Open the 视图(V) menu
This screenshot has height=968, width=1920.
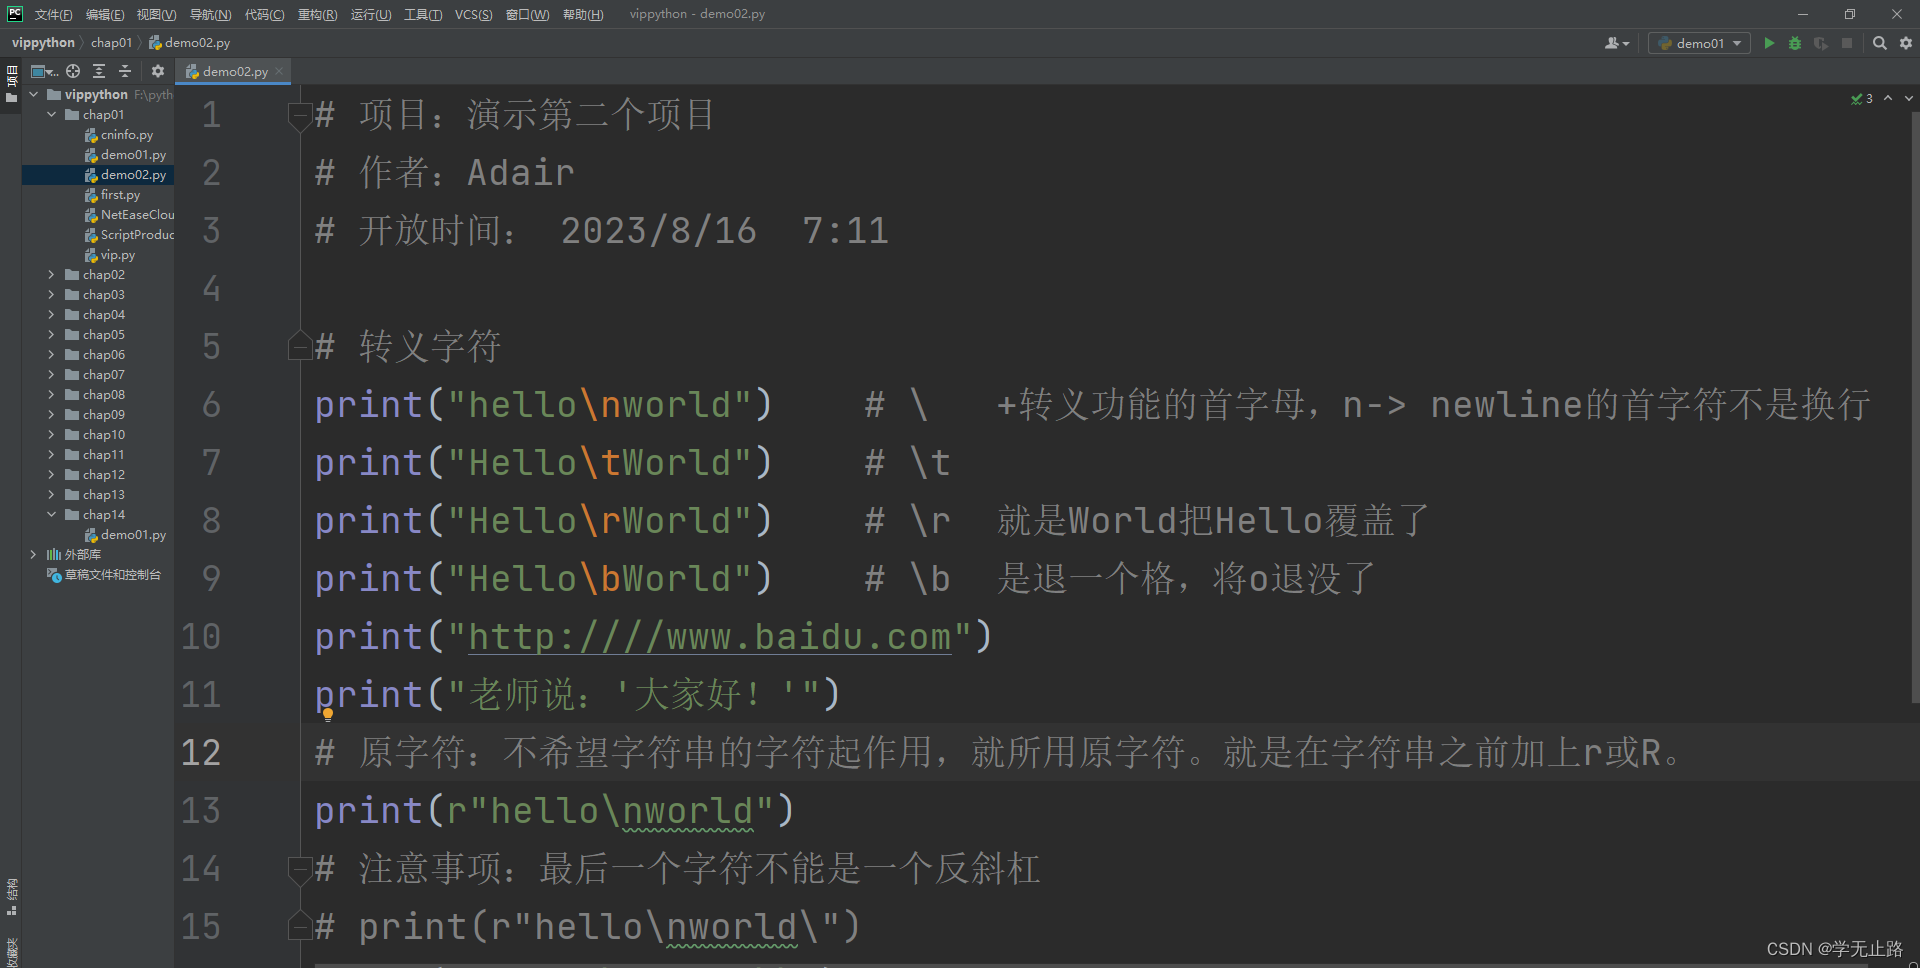coord(156,14)
